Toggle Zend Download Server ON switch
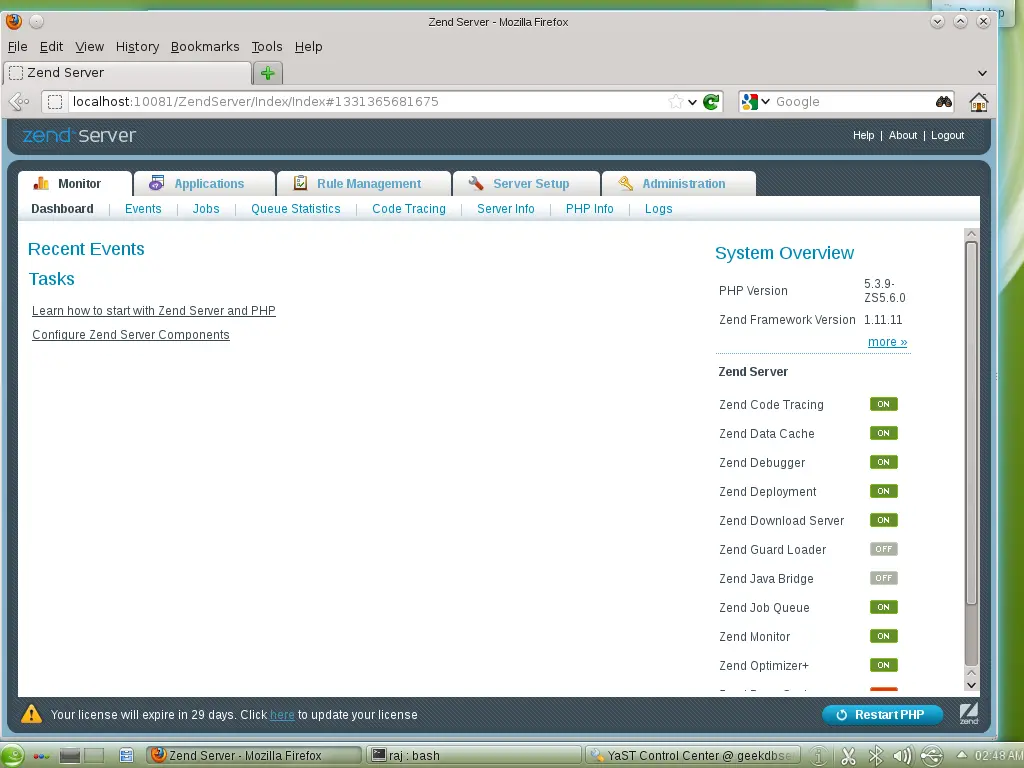 click(884, 520)
